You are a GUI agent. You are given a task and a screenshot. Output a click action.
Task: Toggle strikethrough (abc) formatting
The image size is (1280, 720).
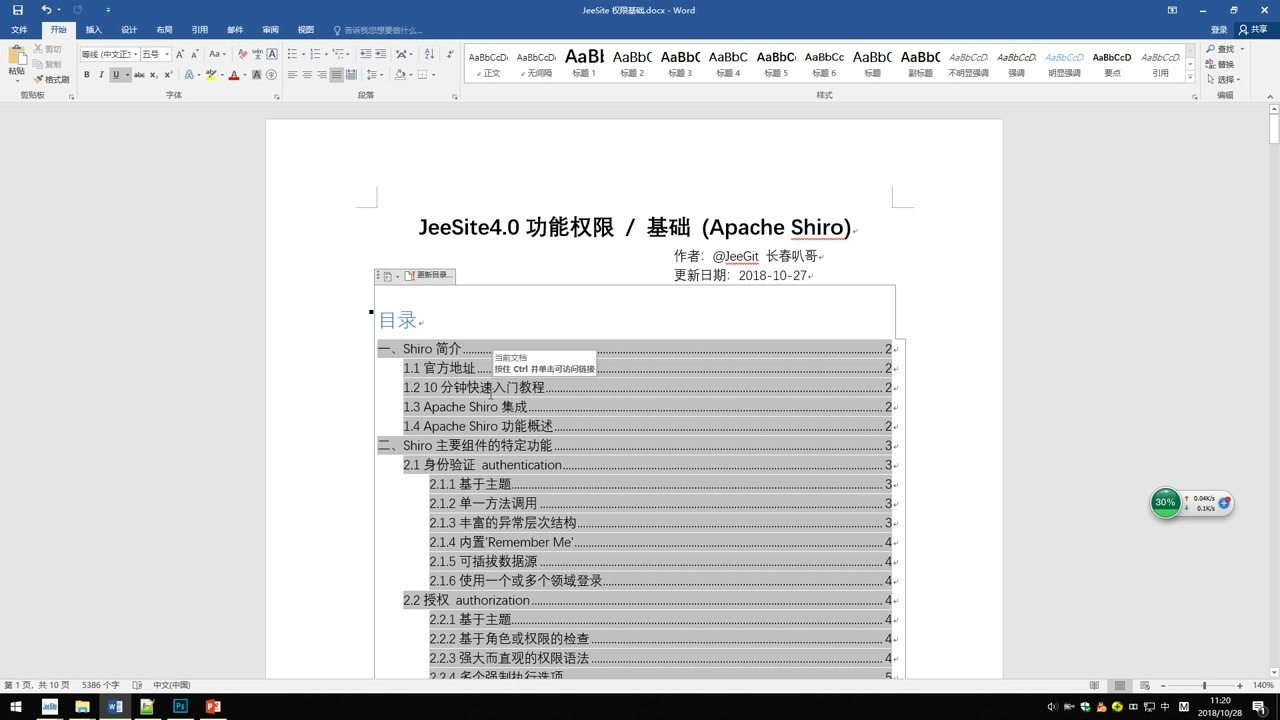pos(139,75)
